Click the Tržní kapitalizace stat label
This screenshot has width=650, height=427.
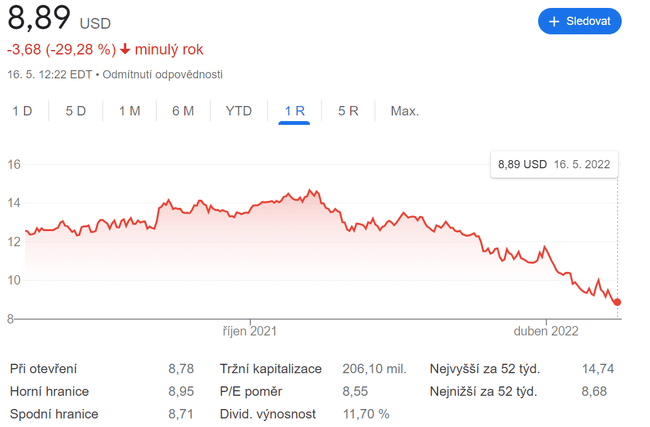[x=271, y=369]
